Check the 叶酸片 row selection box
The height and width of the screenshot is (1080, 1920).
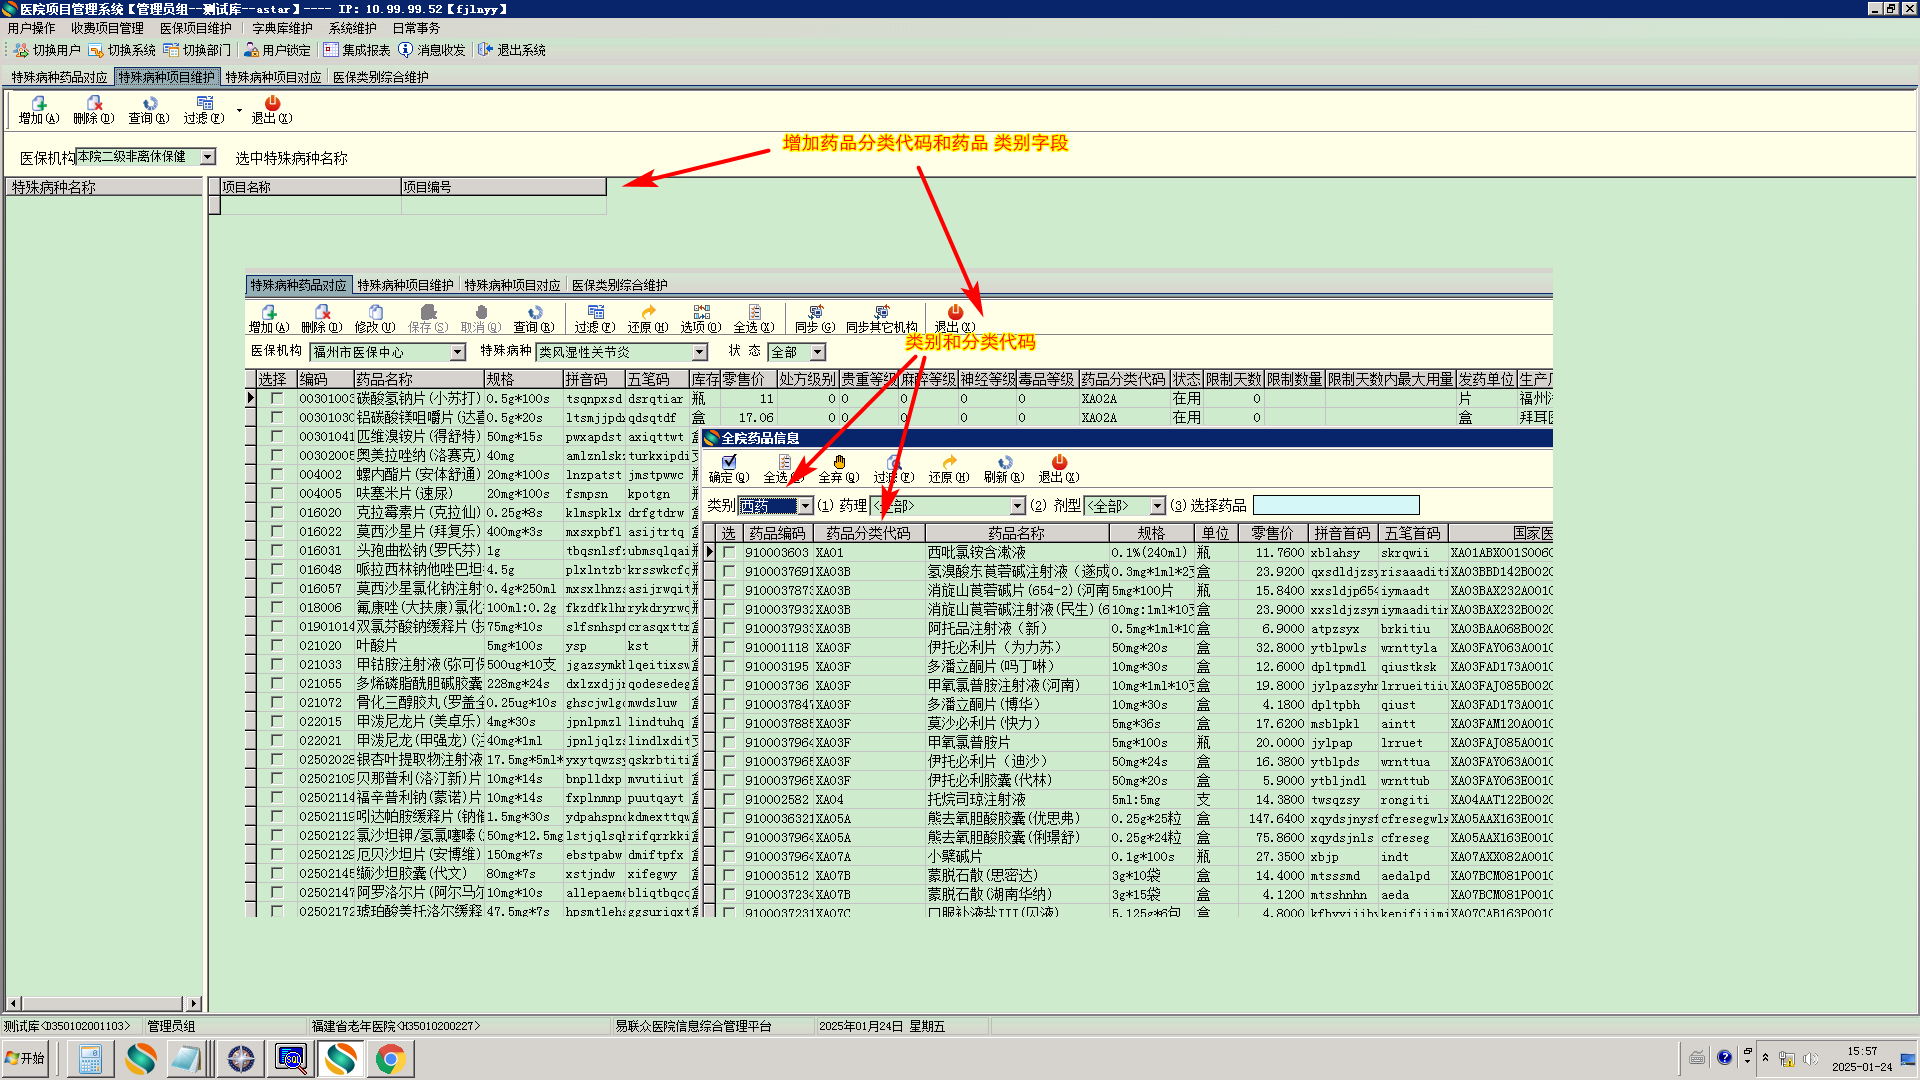pyautogui.click(x=277, y=646)
